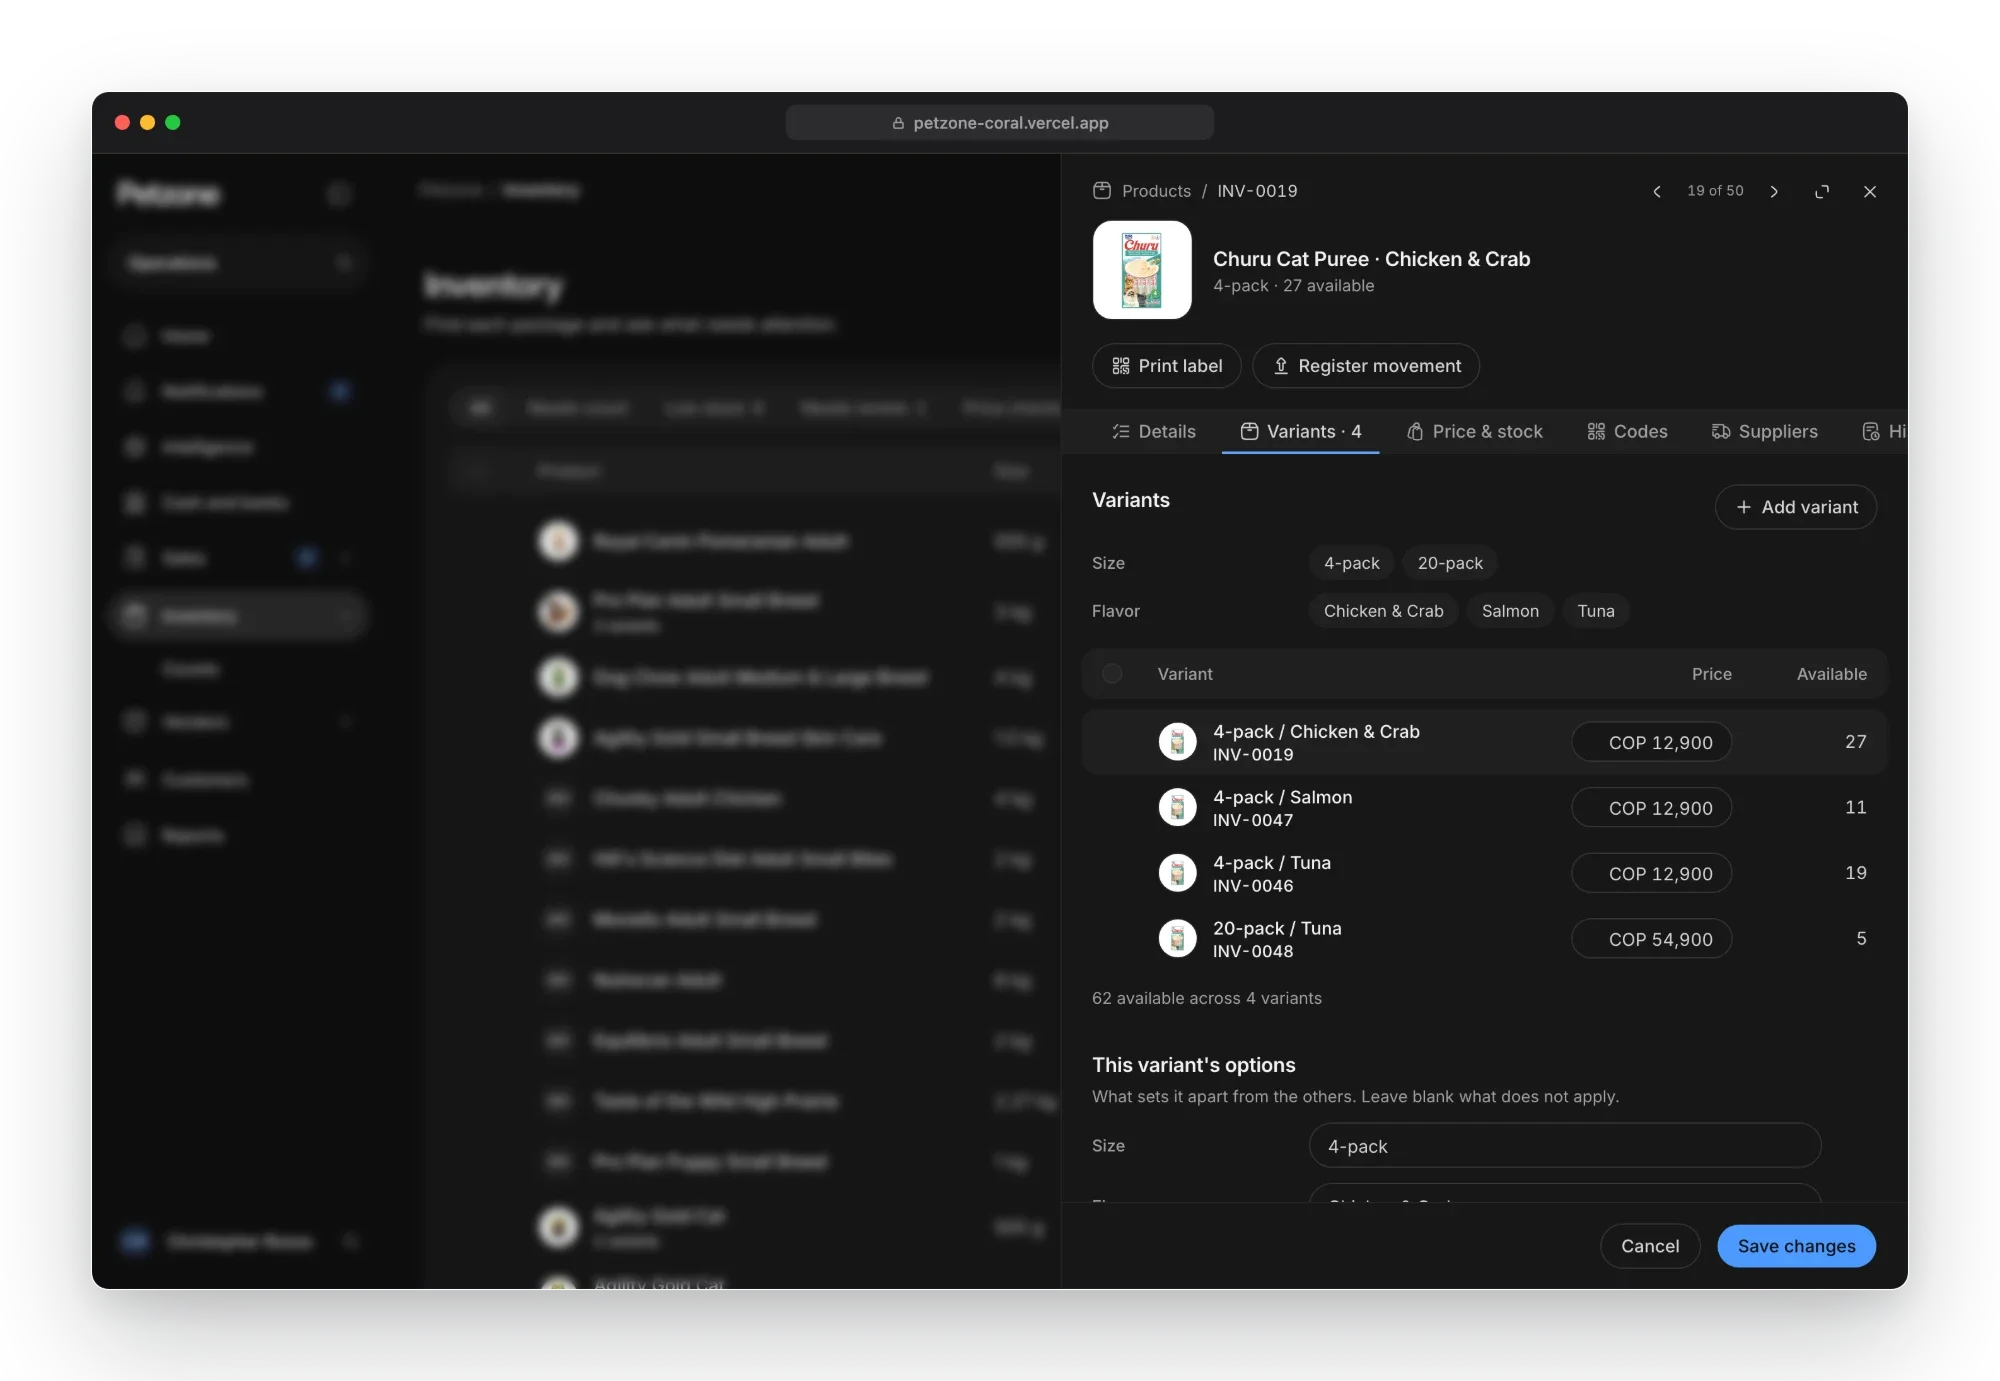Edit the COP 12,900 price for the Salmon variant
2000x1381 pixels.
pos(1652,808)
